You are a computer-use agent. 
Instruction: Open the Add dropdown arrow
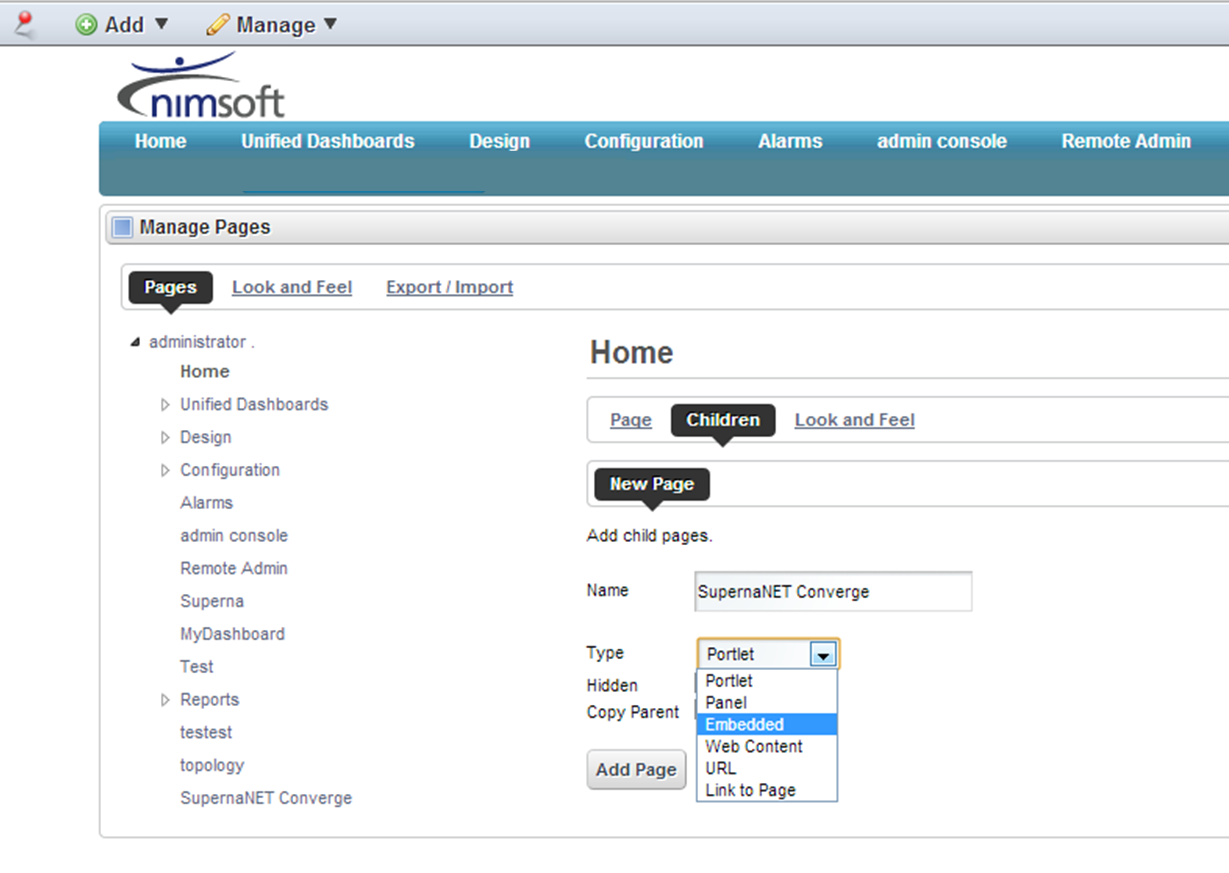pyautogui.click(x=161, y=24)
